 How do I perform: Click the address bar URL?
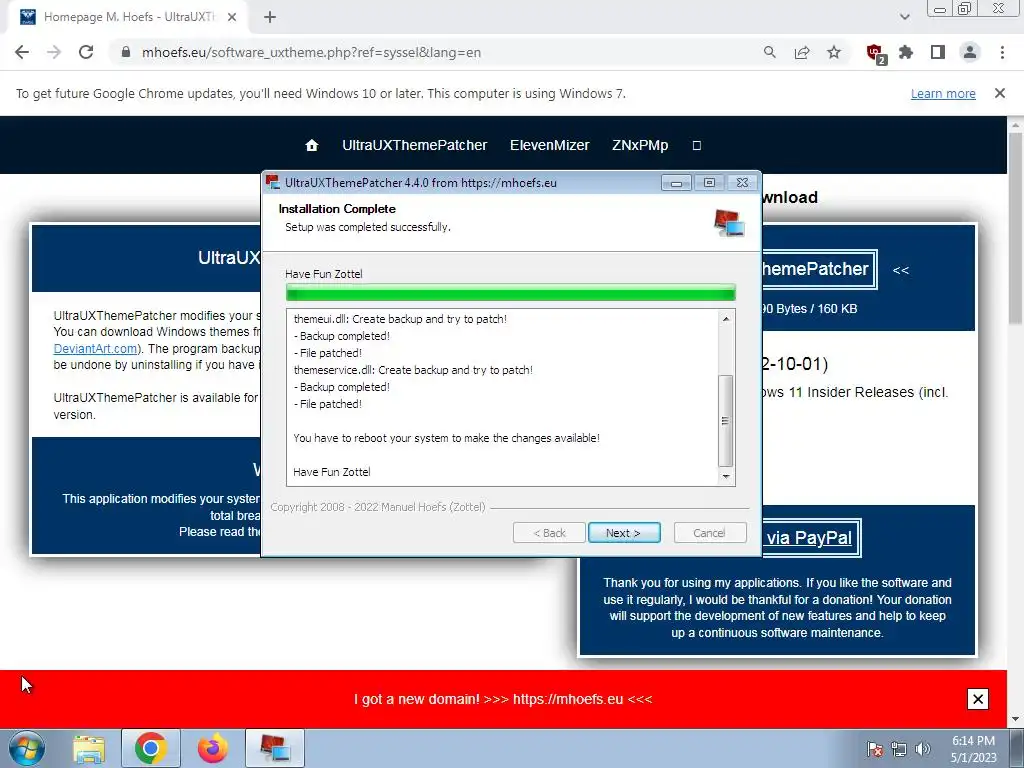pos(312,52)
